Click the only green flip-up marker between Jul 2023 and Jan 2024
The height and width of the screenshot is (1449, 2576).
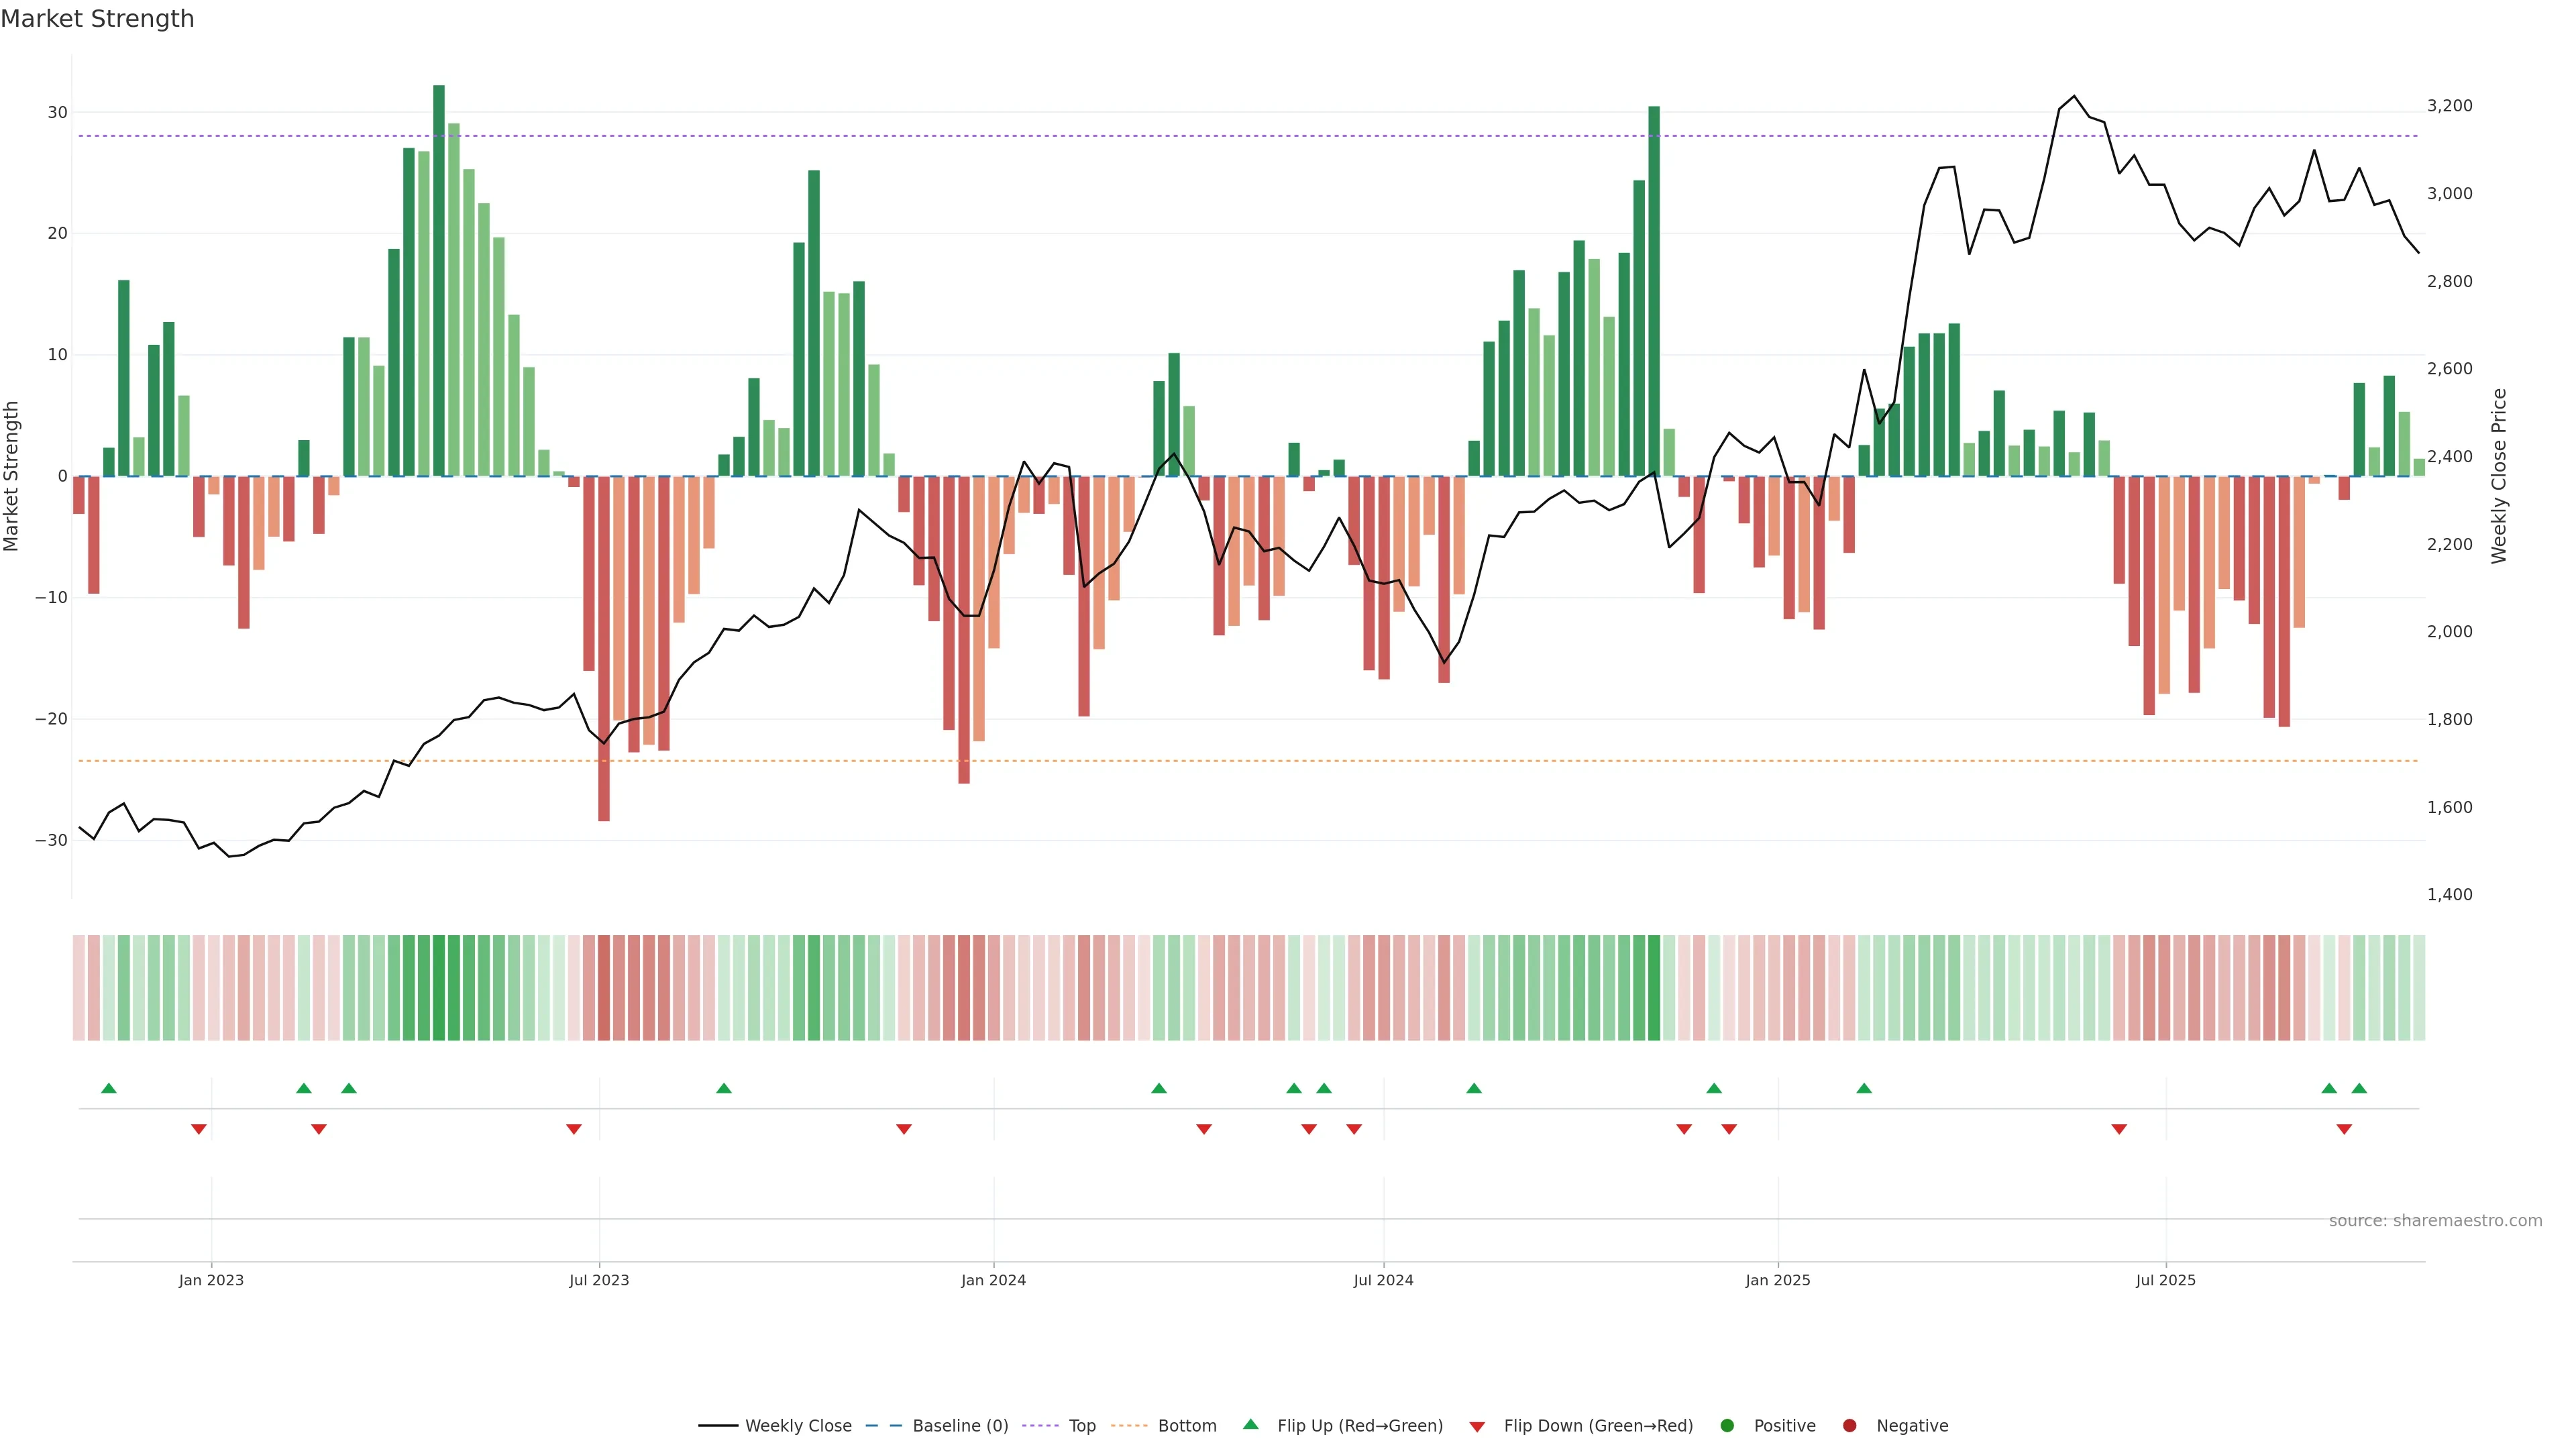pyautogui.click(x=724, y=1088)
